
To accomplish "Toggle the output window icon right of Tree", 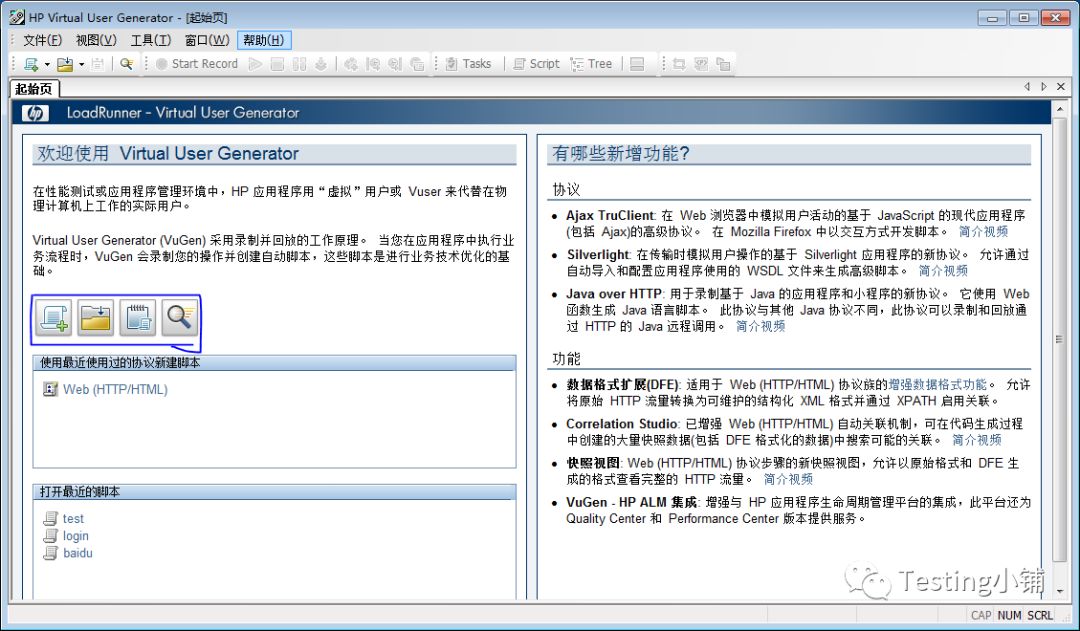I will coord(637,64).
